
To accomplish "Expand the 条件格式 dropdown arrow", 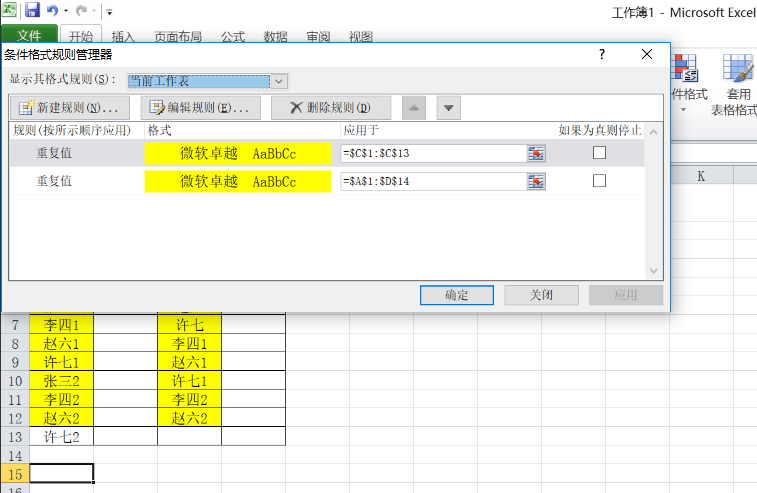I will (683, 110).
